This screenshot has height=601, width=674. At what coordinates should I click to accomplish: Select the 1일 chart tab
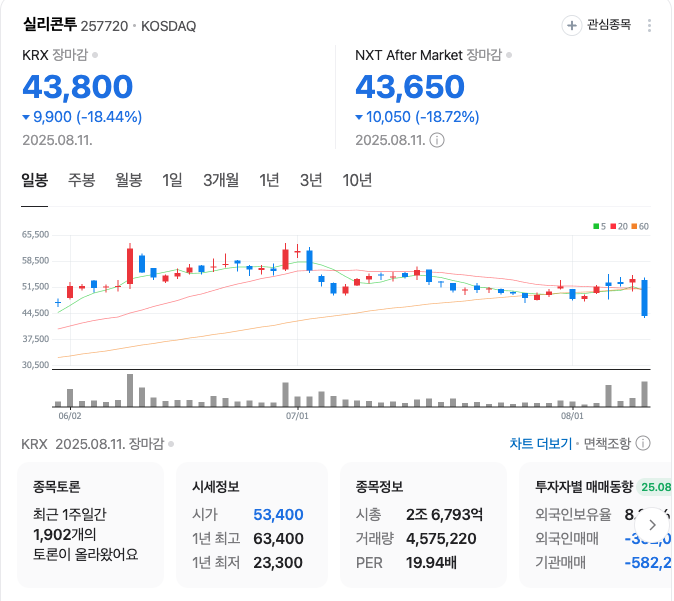point(172,180)
